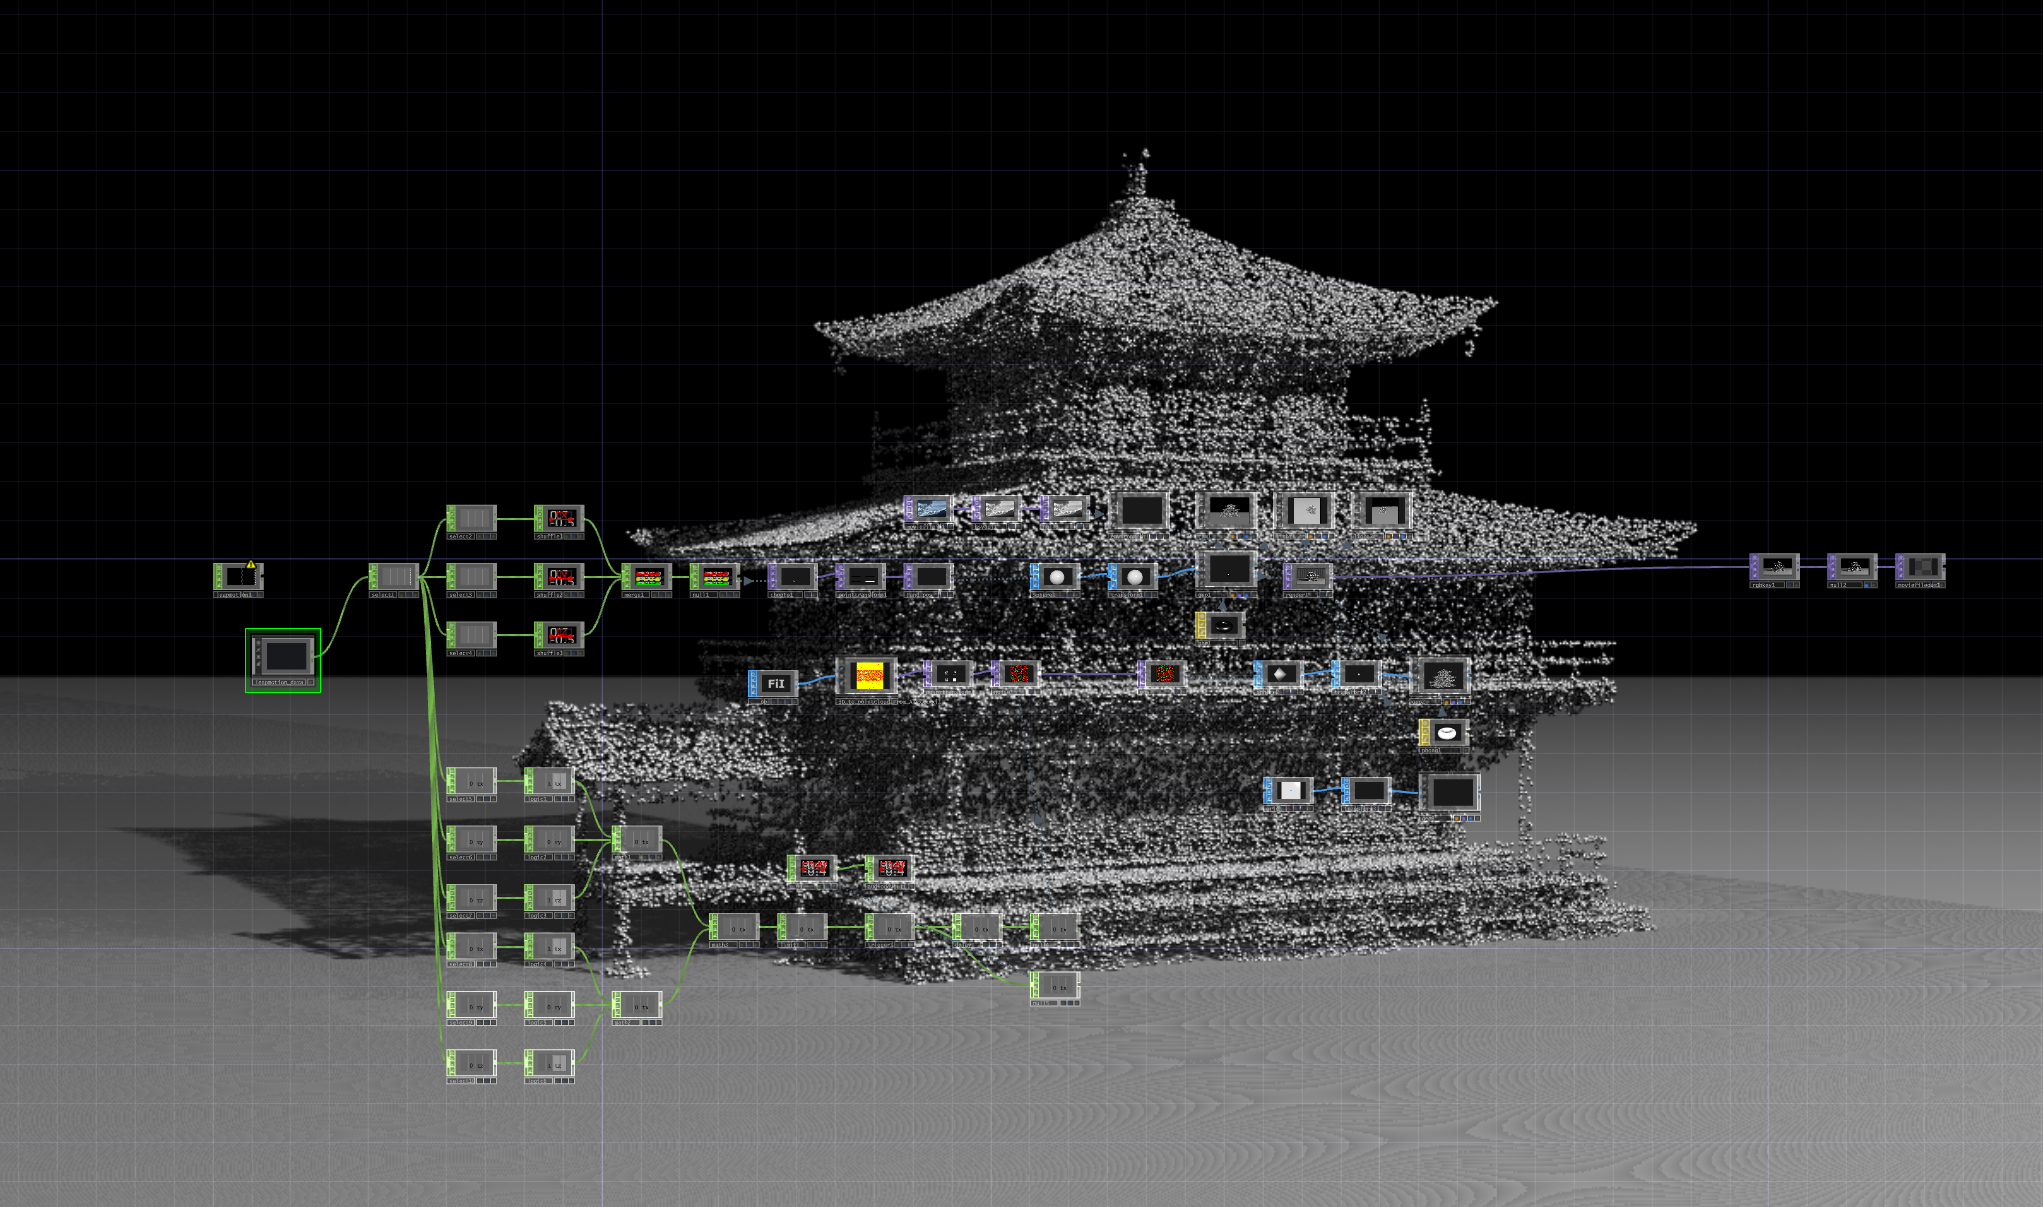Click the first blue sphere SOP node
The width and height of the screenshot is (2043, 1207).
coord(1056,577)
